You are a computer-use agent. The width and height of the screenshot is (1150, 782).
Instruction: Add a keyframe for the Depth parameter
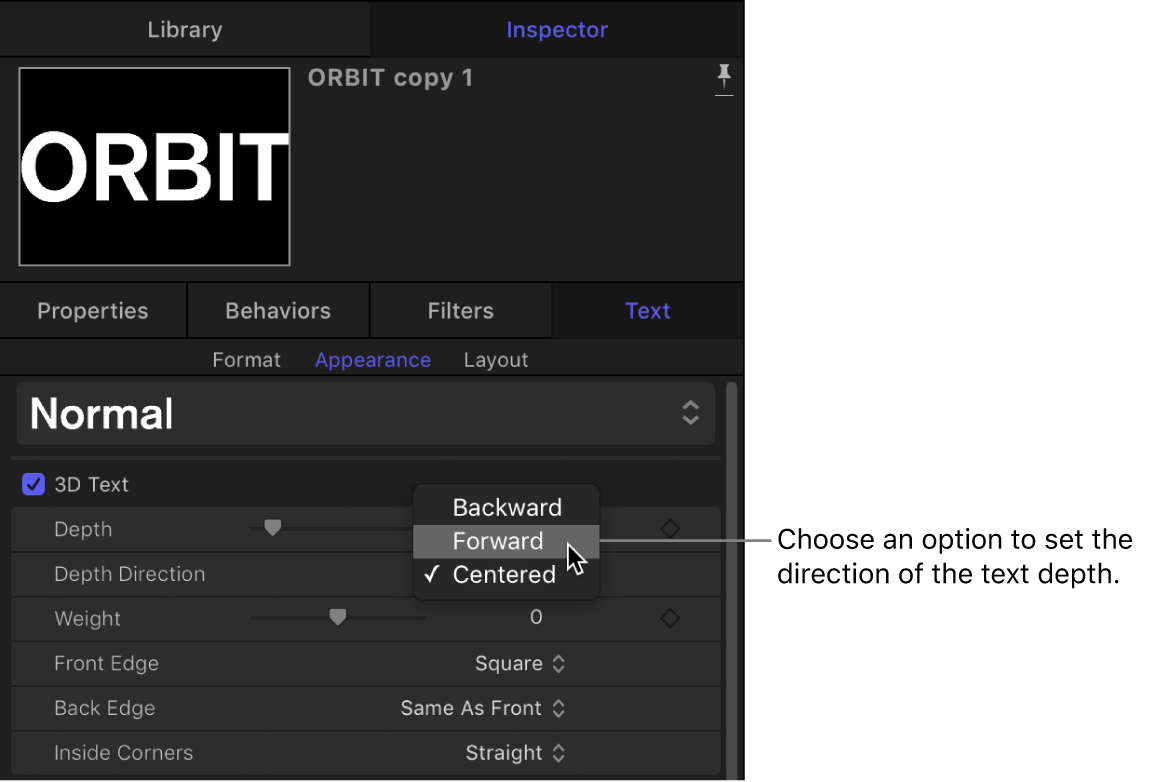pos(670,529)
